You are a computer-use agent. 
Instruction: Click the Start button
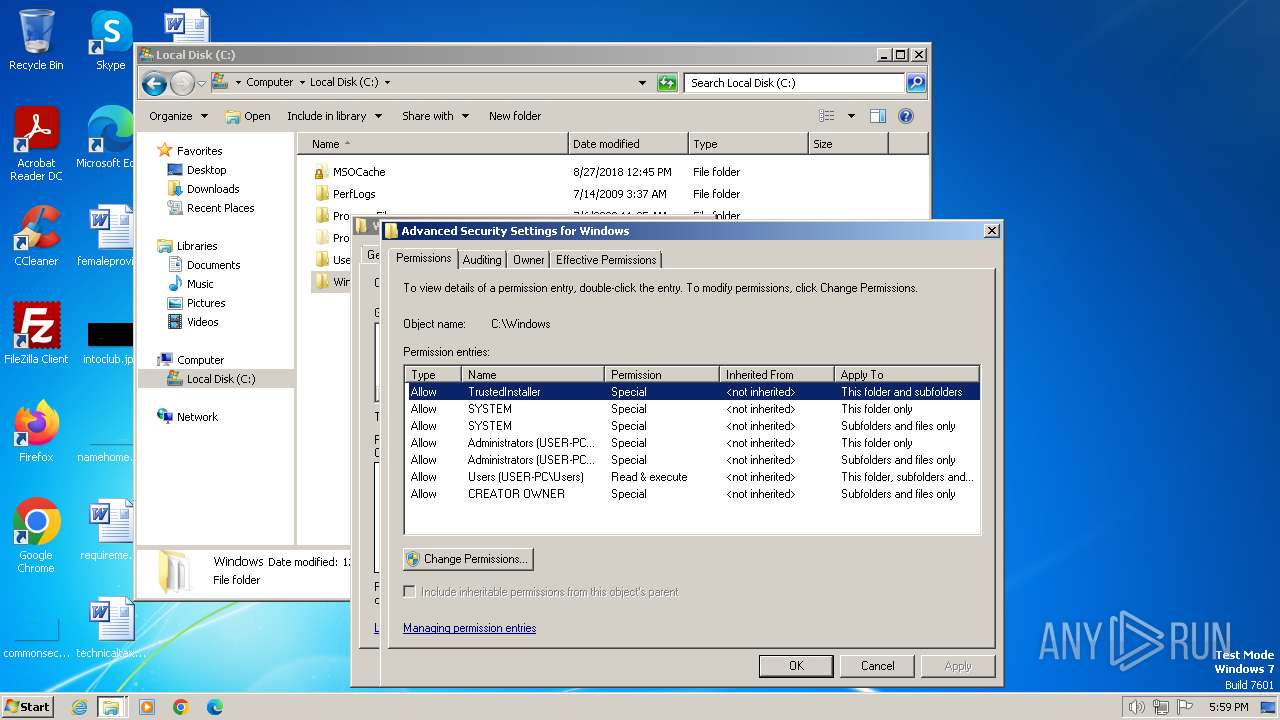[x=28, y=707]
